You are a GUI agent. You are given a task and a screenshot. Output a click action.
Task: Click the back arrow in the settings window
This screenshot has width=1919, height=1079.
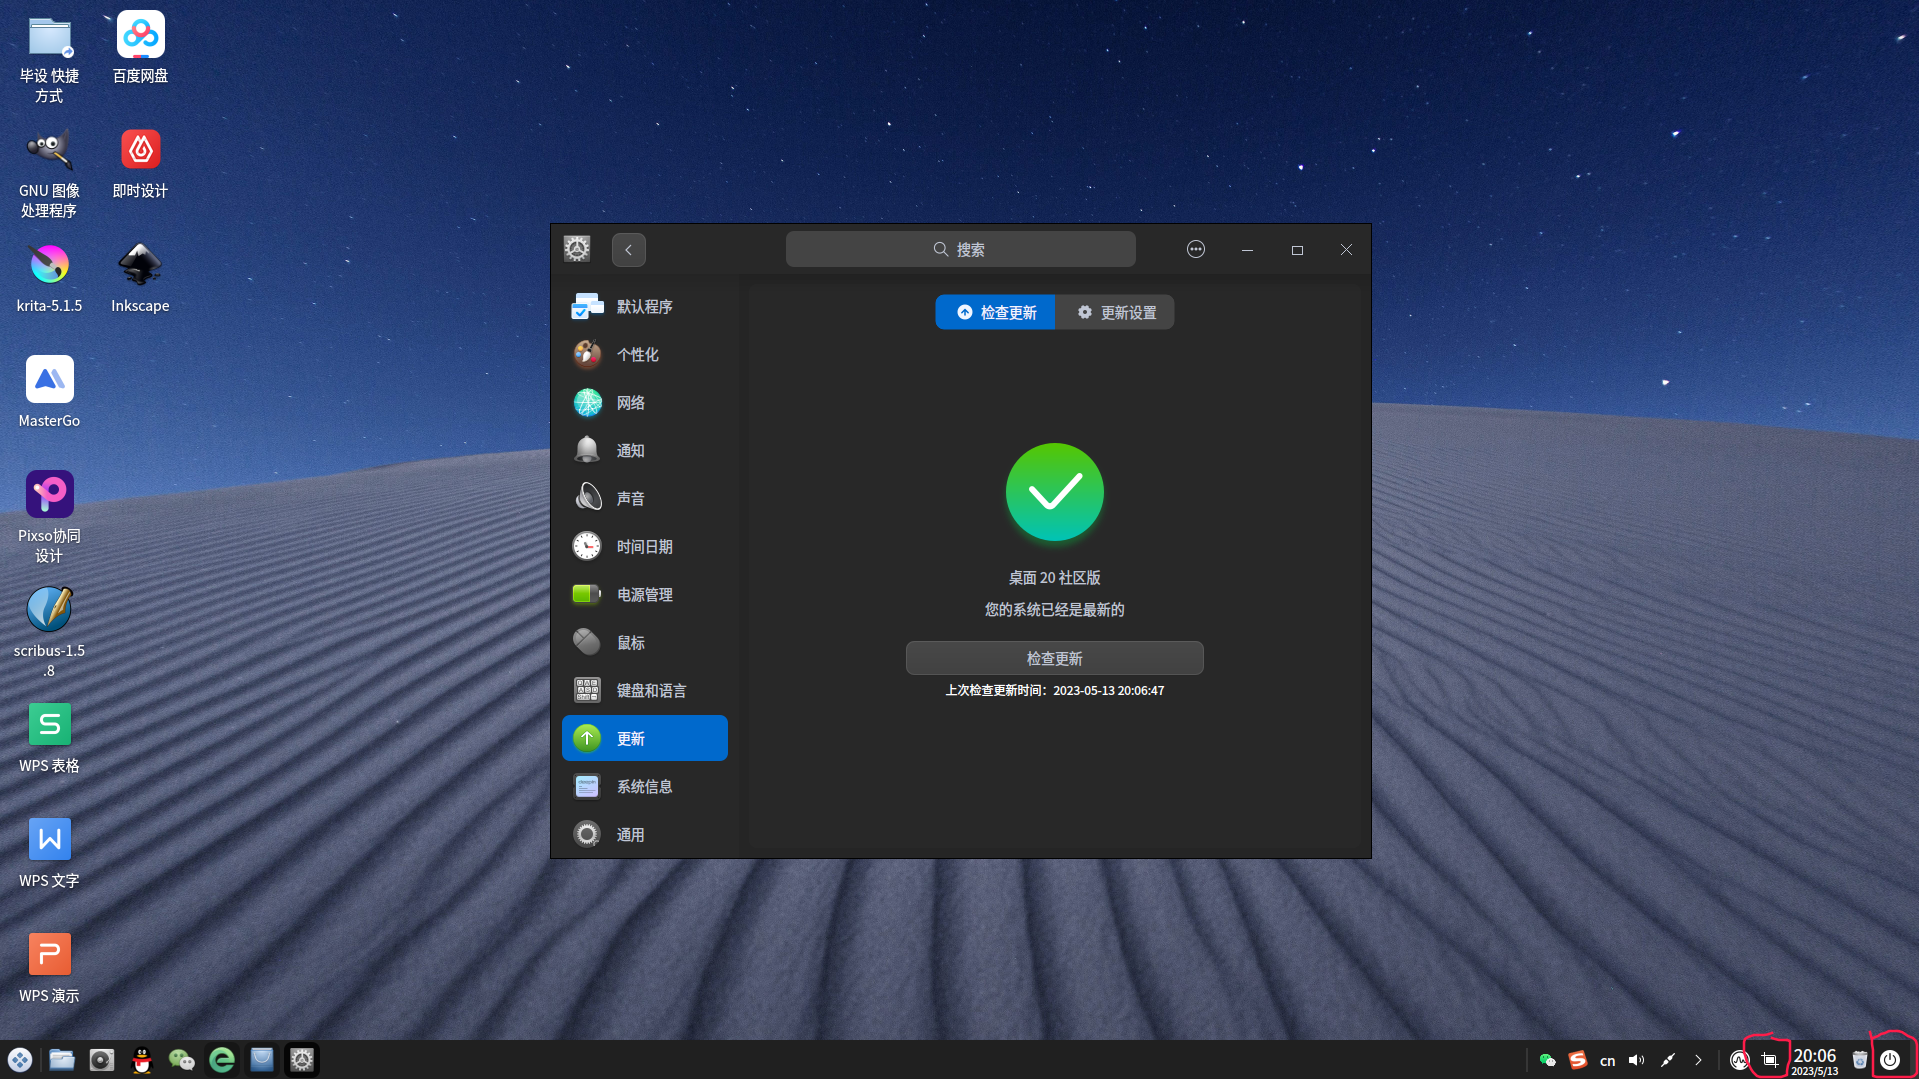pyautogui.click(x=629, y=250)
